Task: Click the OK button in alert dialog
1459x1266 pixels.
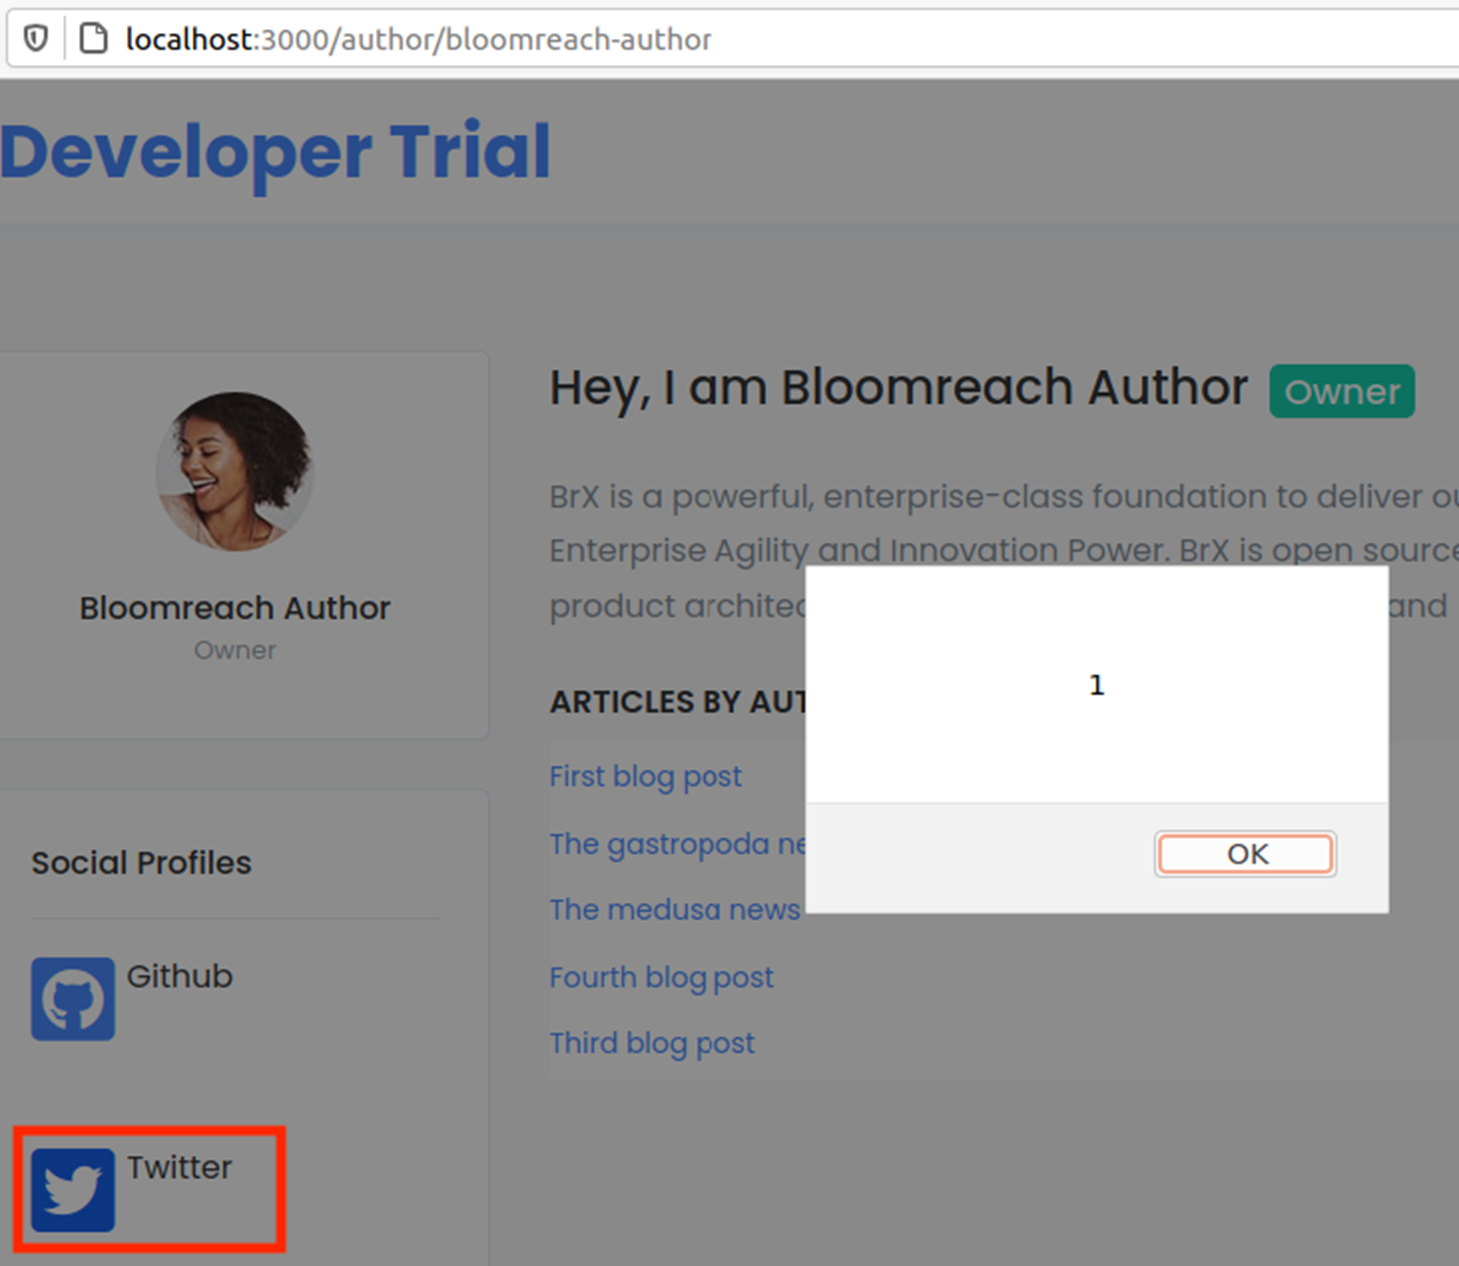Action: [x=1245, y=854]
